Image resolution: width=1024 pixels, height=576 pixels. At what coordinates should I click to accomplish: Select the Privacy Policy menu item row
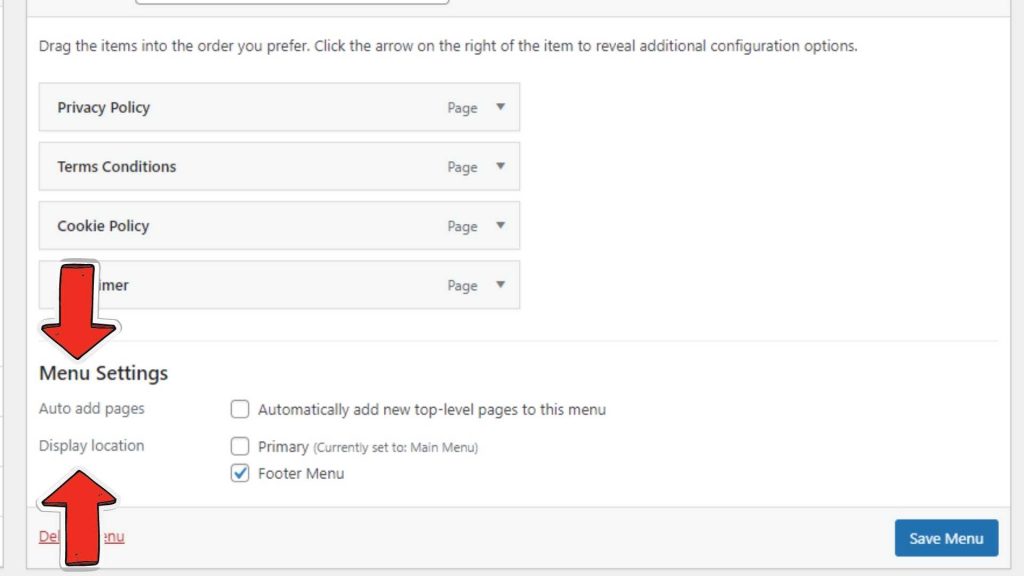(250, 107)
